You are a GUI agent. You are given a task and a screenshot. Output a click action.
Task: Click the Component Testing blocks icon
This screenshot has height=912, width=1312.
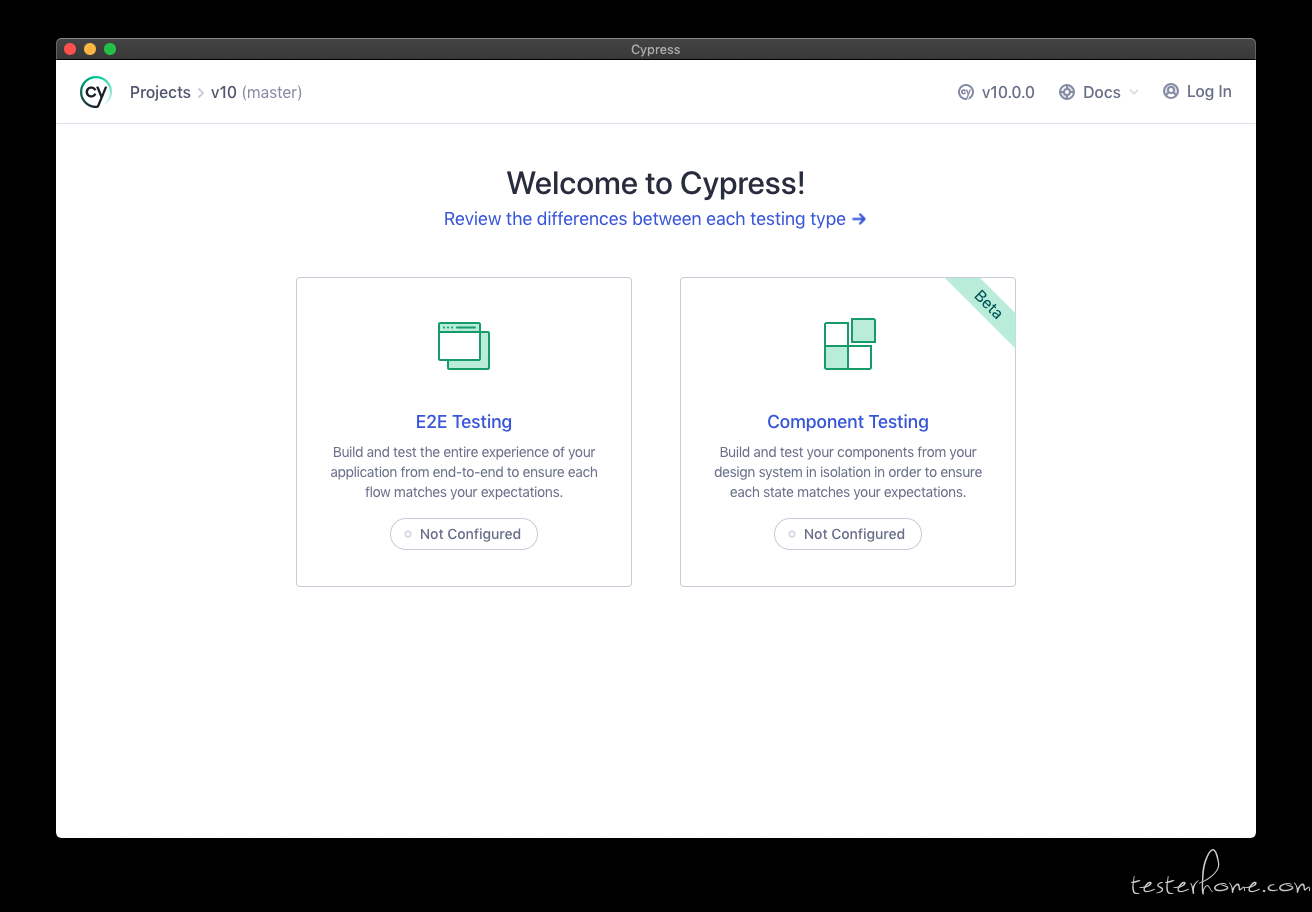coord(849,344)
